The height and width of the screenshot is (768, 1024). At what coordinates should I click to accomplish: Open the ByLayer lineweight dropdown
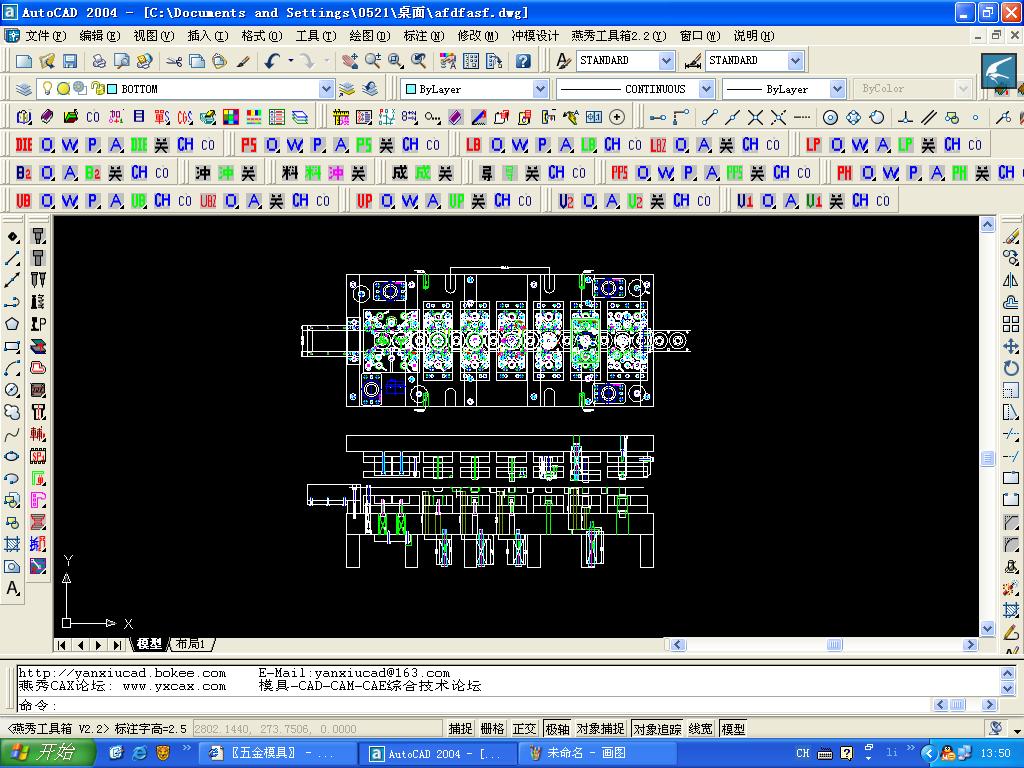tap(837, 89)
